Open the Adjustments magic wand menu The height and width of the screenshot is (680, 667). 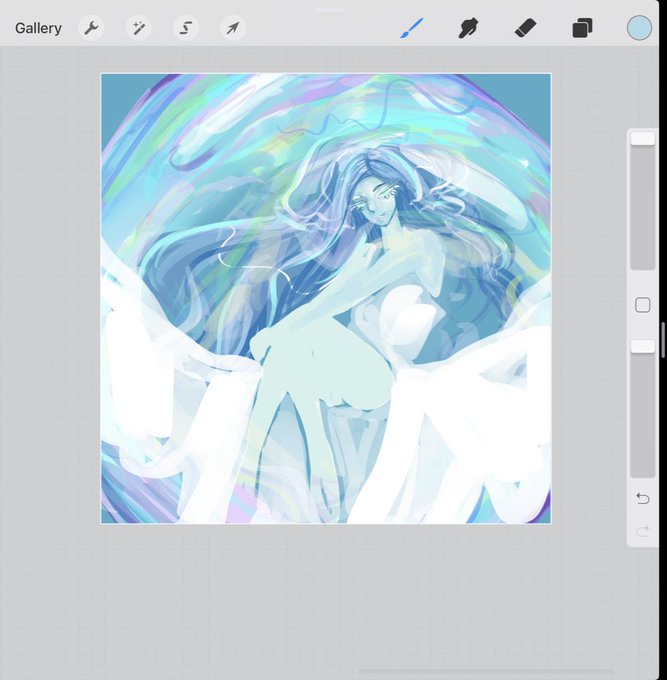click(138, 28)
